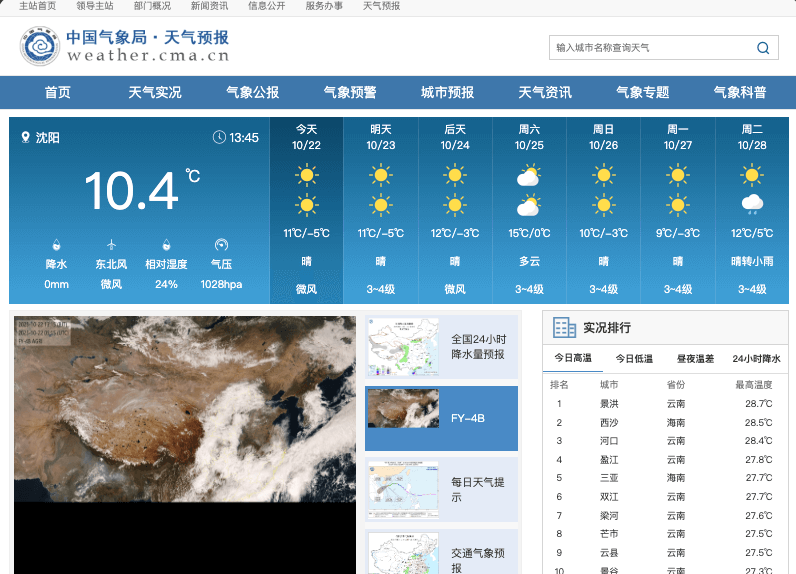
Task: Click 梁河 in the ranking list
Action: [x=609, y=516]
